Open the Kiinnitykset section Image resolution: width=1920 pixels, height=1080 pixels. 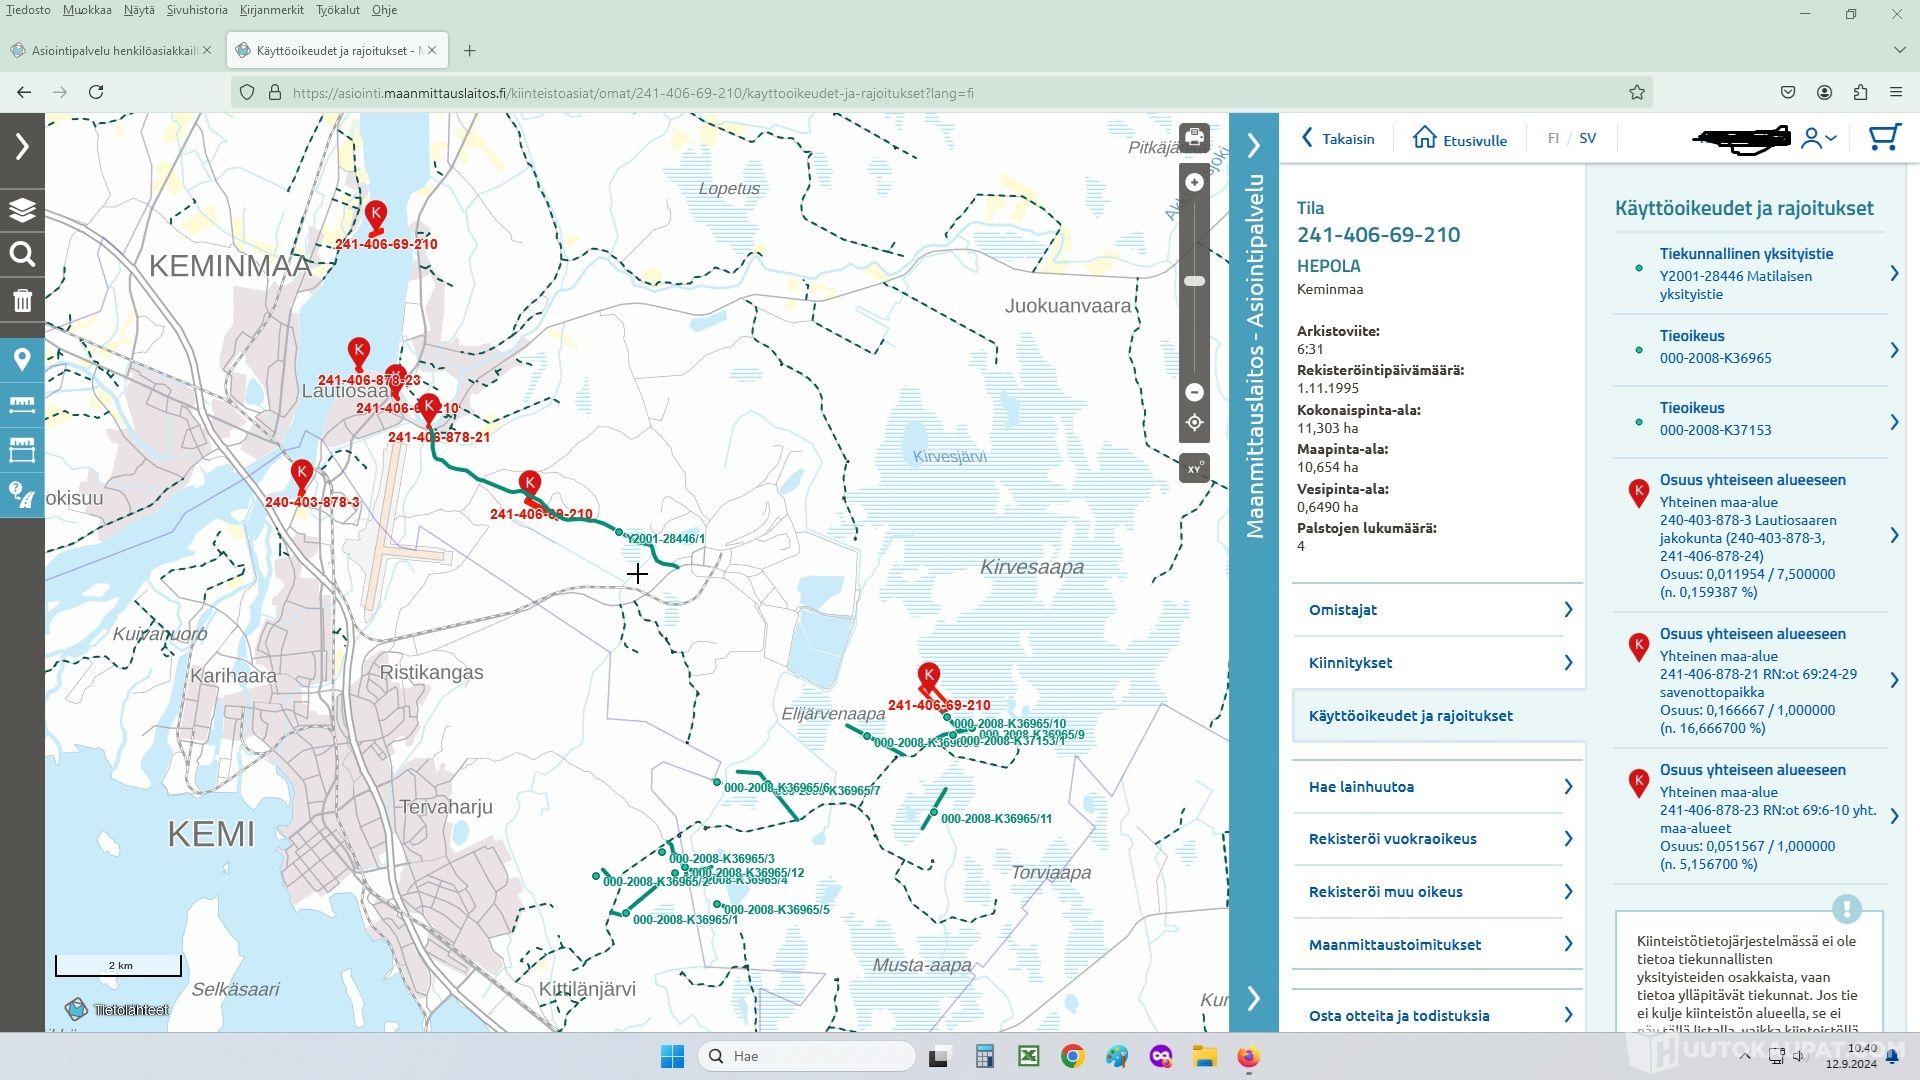click(x=1438, y=663)
